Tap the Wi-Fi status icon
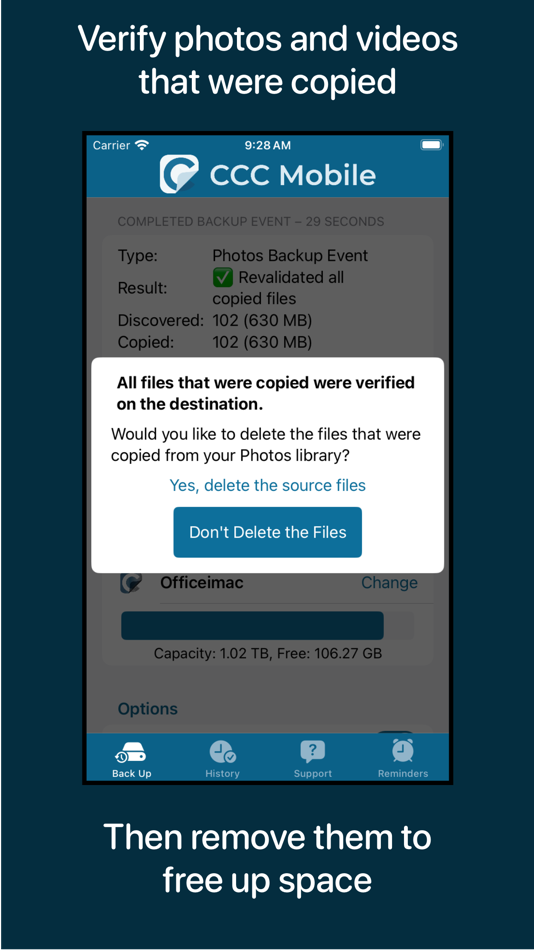534x950 pixels. (142, 145)
